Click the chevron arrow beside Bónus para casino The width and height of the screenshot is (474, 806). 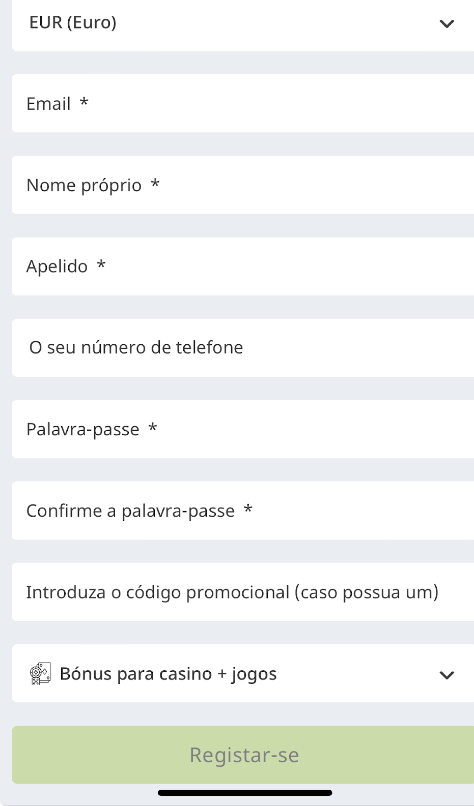(447, 675)
